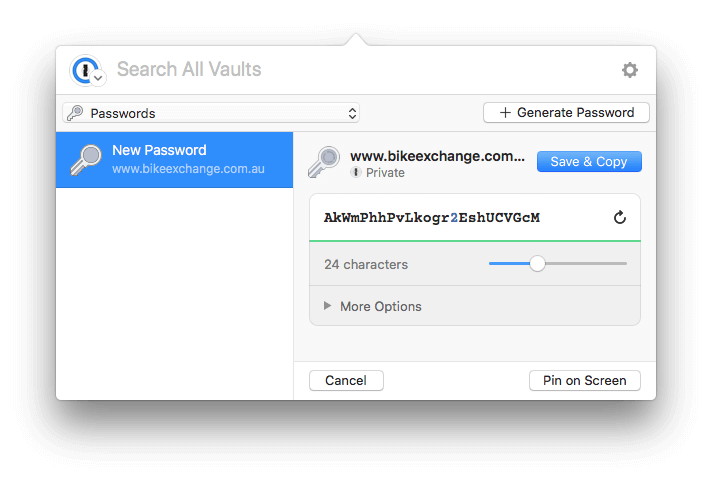Click the Save & Copy button

pos(589,162)
